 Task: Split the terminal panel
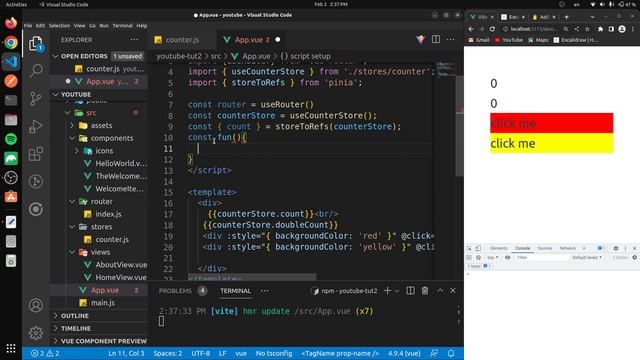(x=411, y=291)
